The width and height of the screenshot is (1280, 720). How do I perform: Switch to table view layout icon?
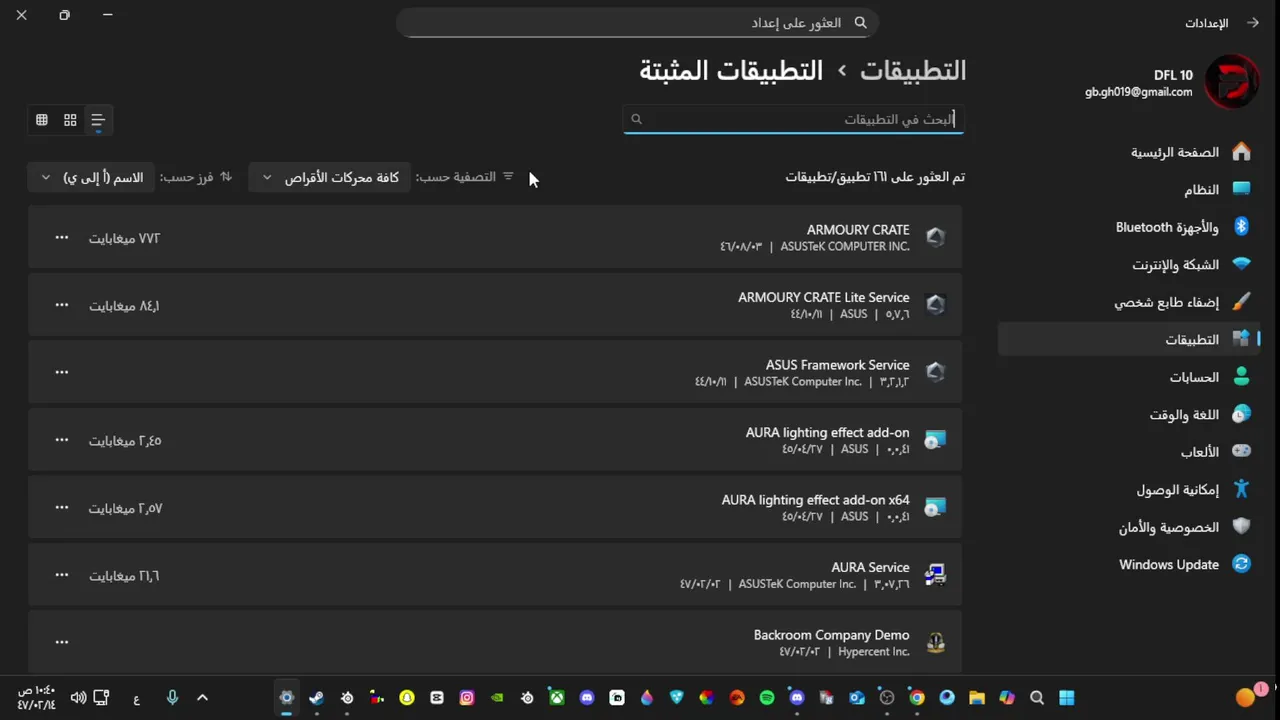coord(42,120)
